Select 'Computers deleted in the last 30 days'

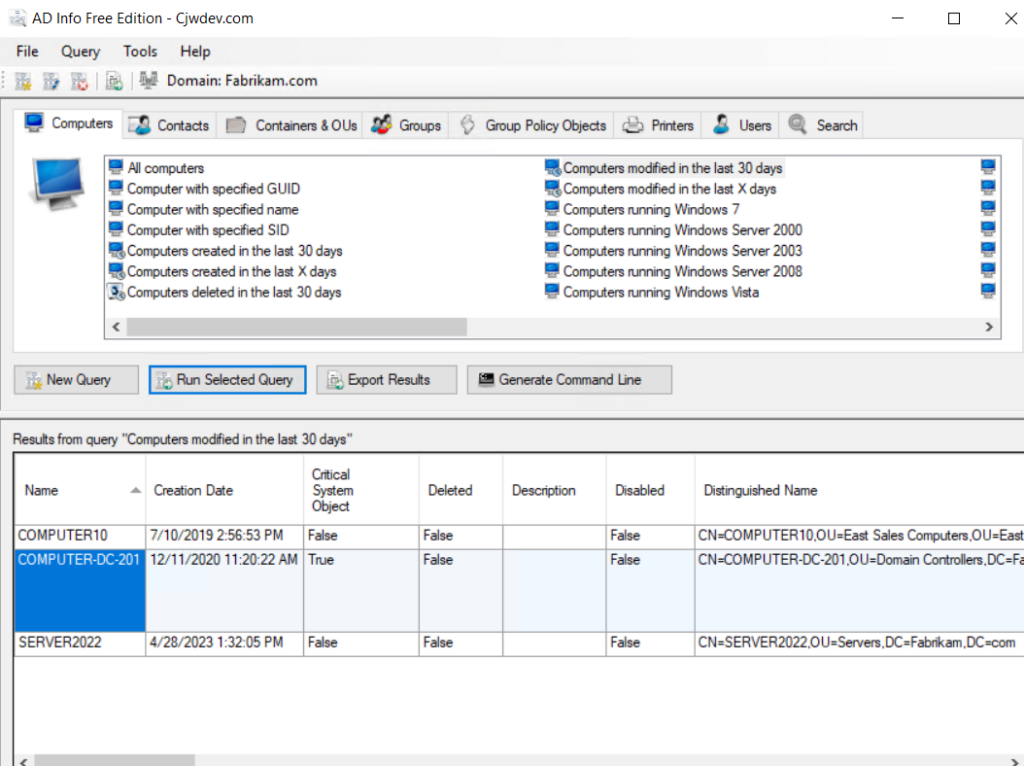(225, 292)
